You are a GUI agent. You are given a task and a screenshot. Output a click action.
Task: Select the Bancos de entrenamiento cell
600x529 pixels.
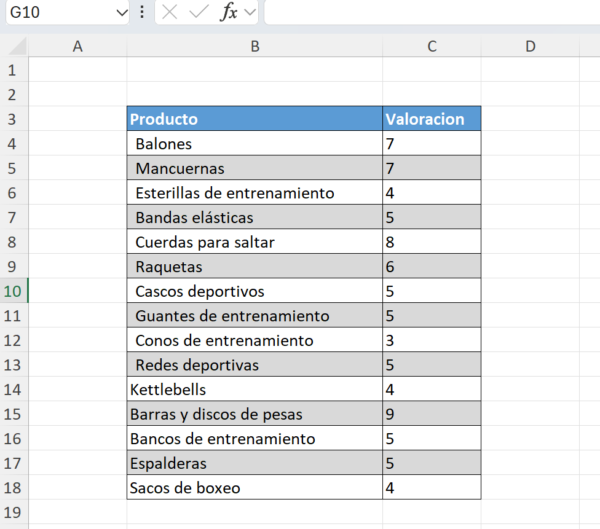255,439
